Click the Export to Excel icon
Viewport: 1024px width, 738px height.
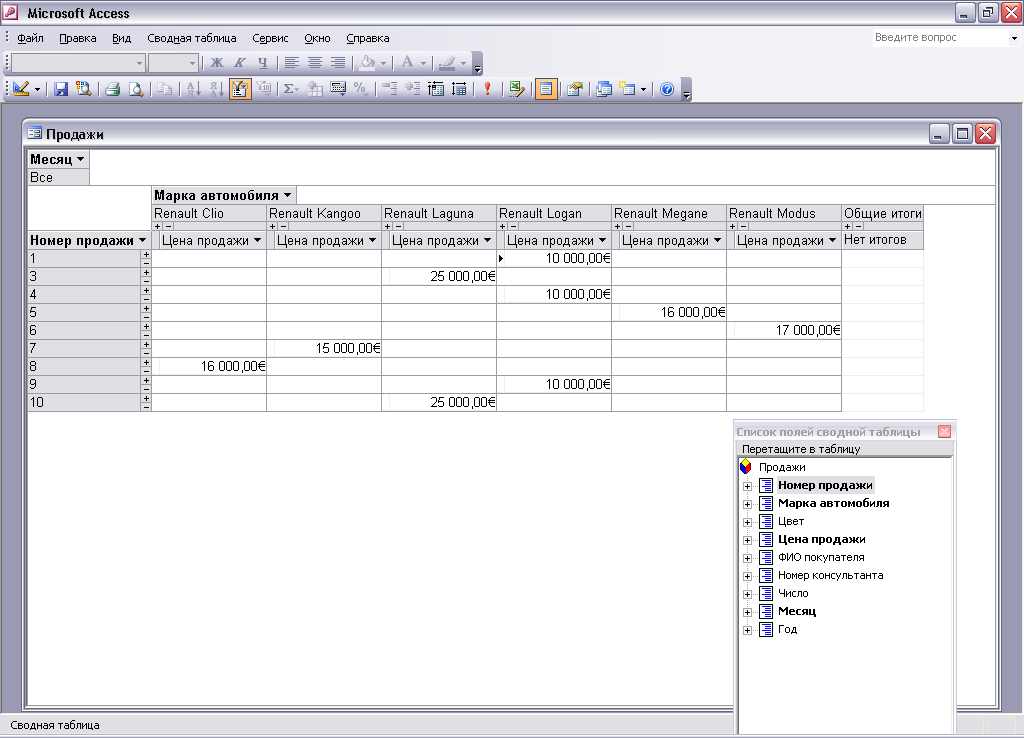(x=517, y=89)
